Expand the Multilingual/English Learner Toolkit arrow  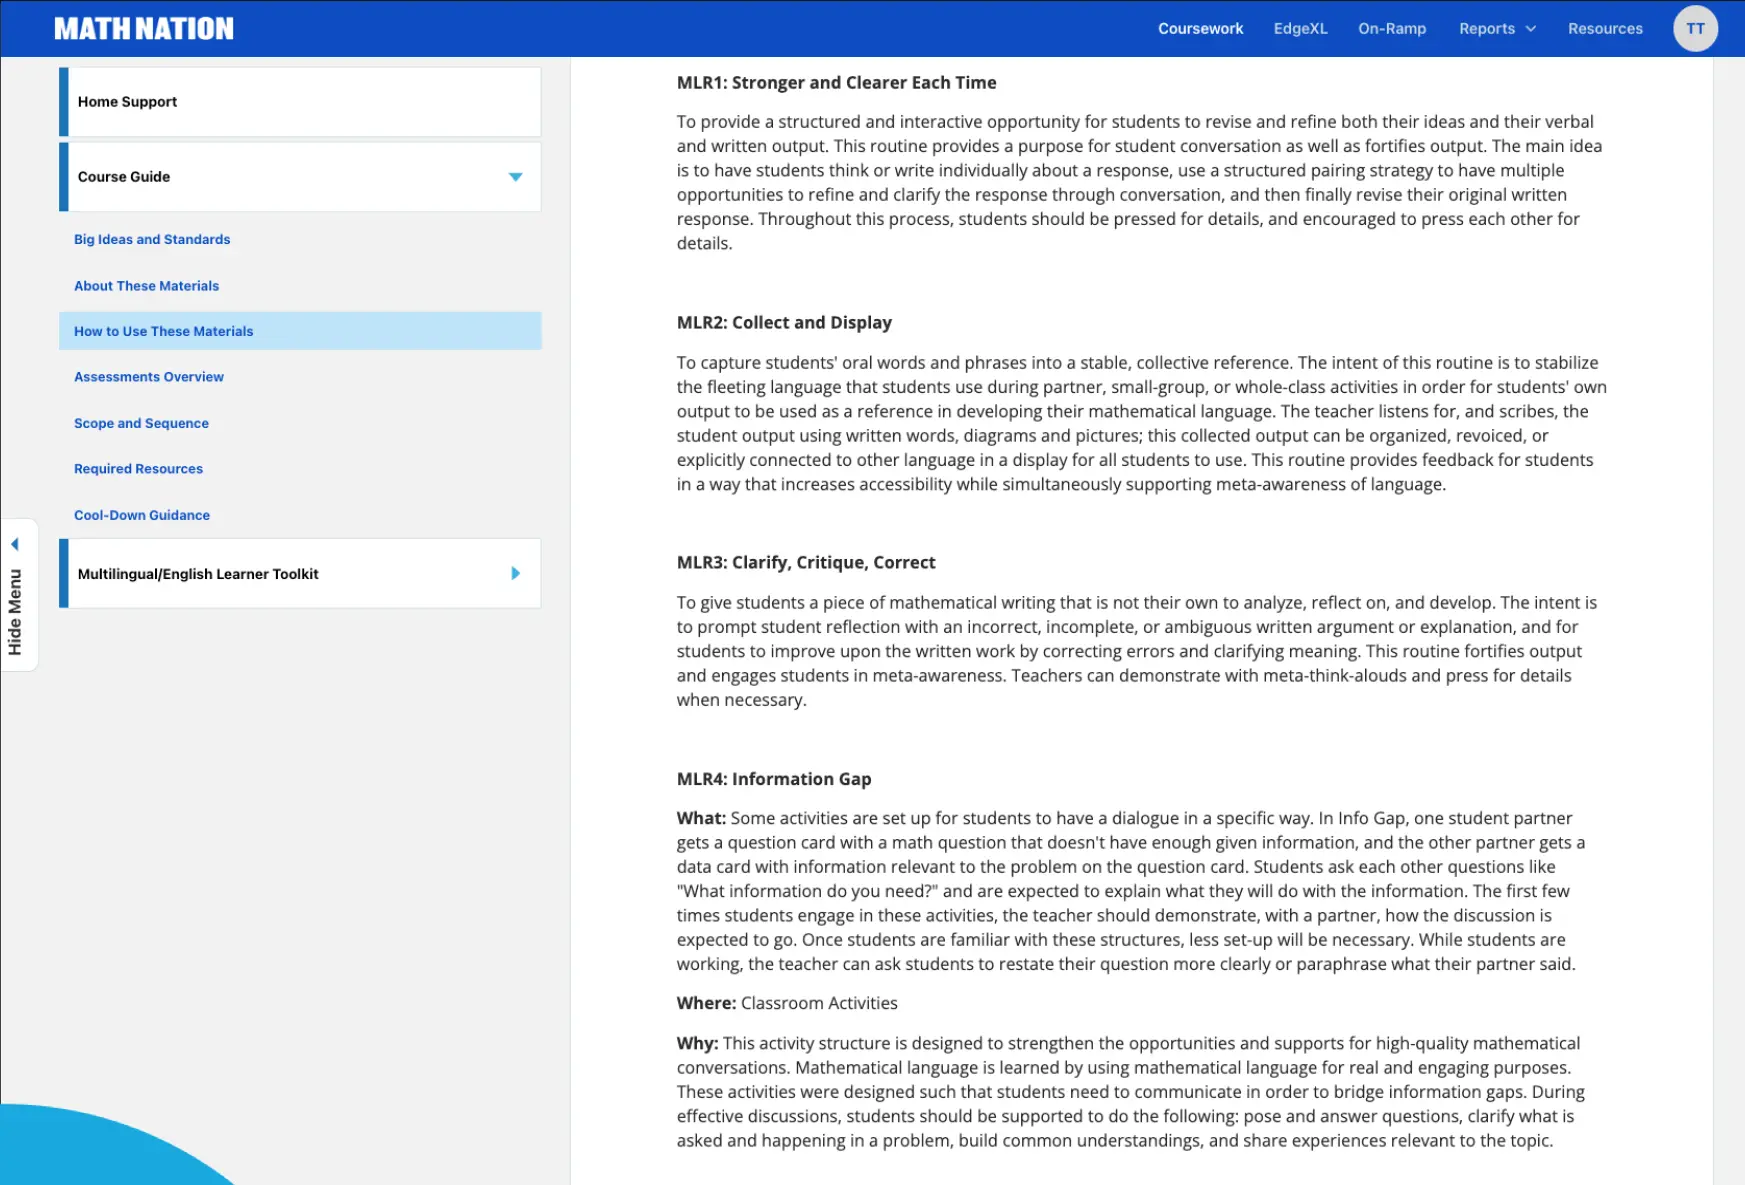(515, 574)
